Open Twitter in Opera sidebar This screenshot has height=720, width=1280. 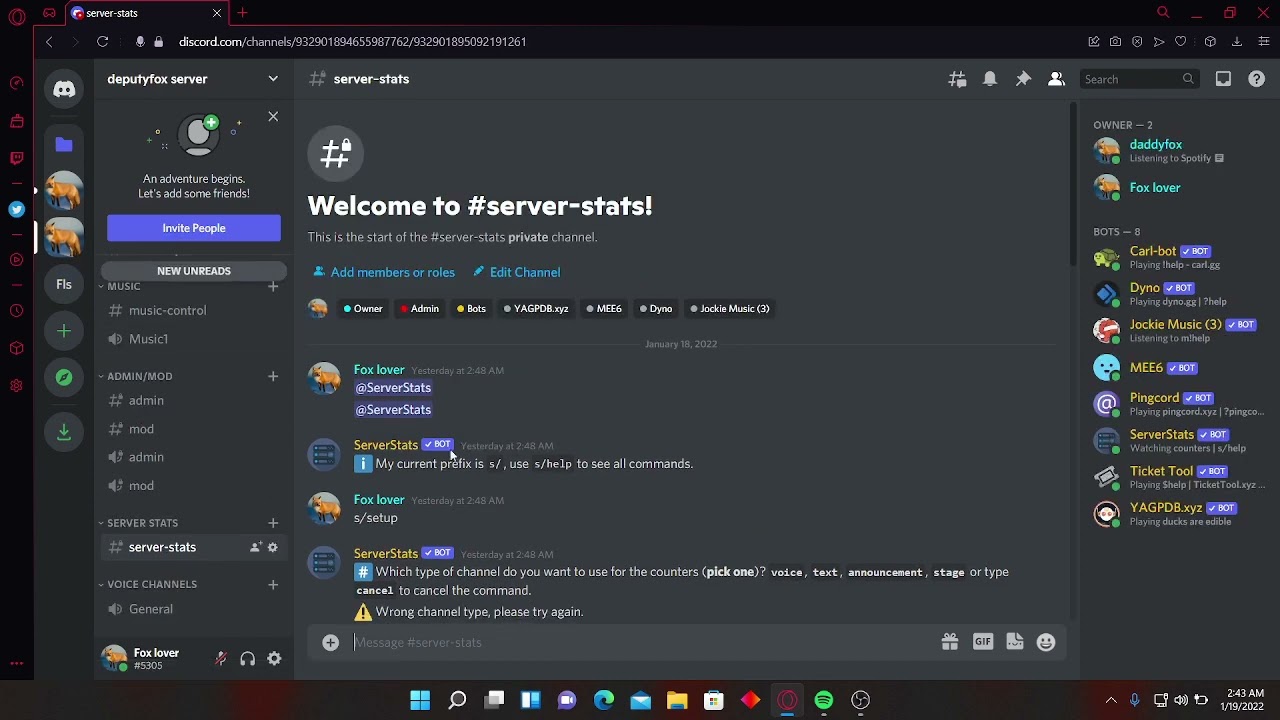coord(16,209)
